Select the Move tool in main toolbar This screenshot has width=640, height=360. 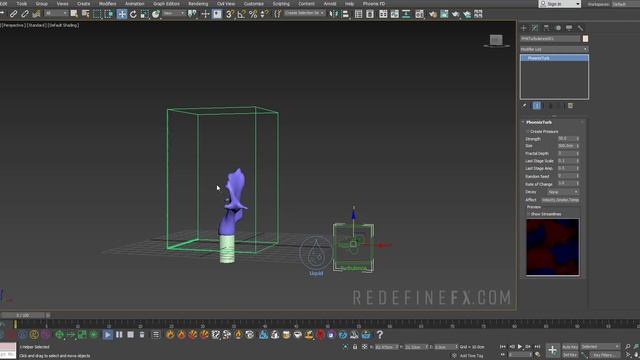point(122,14)
